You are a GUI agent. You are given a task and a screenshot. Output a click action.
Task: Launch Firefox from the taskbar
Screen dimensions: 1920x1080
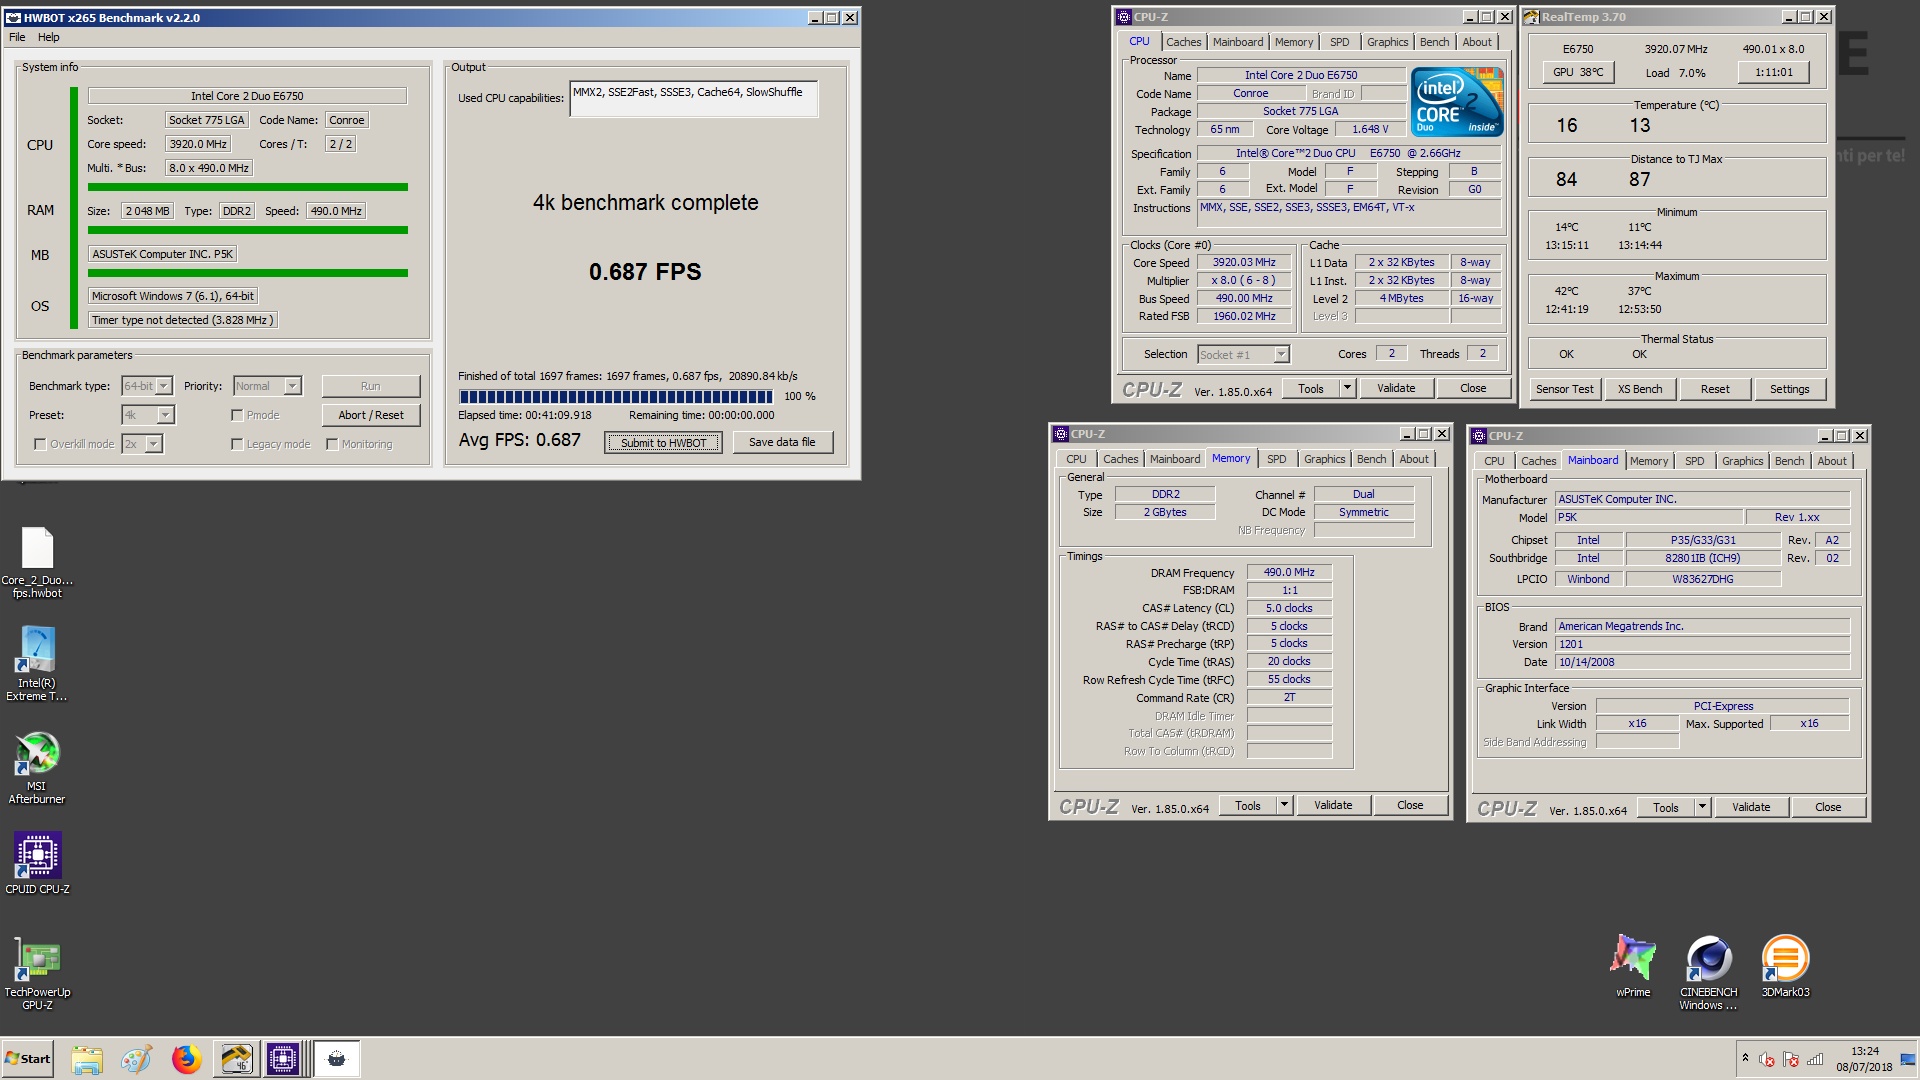click(186, 1059)
